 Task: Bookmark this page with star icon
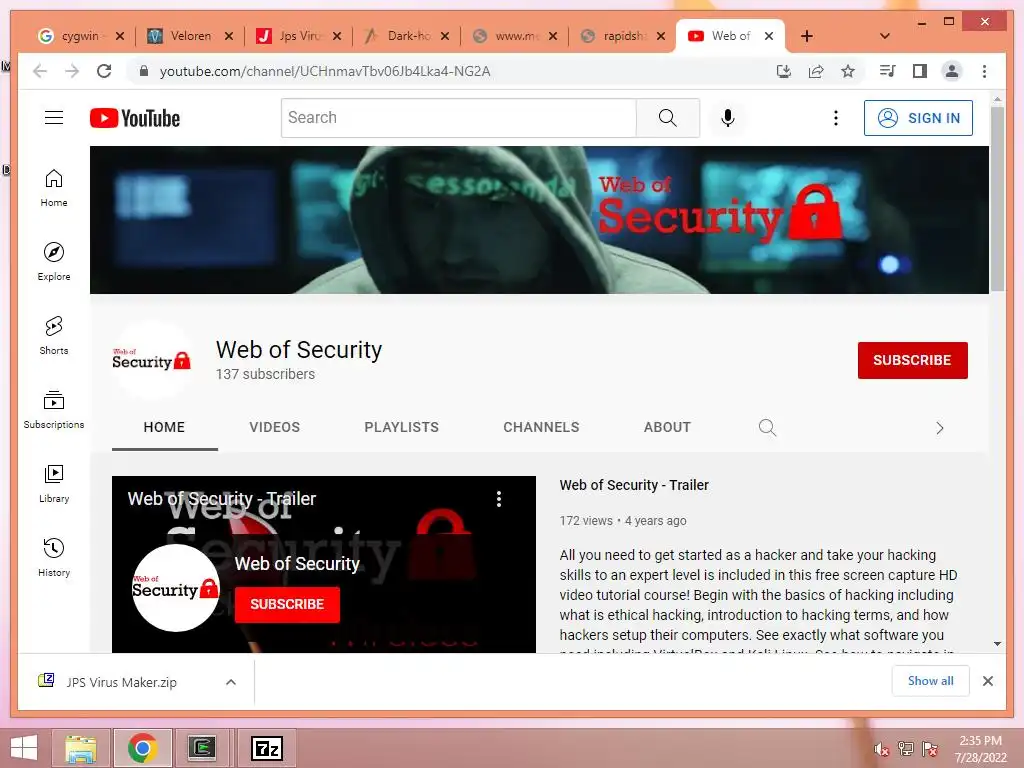[x=848, y=71]
